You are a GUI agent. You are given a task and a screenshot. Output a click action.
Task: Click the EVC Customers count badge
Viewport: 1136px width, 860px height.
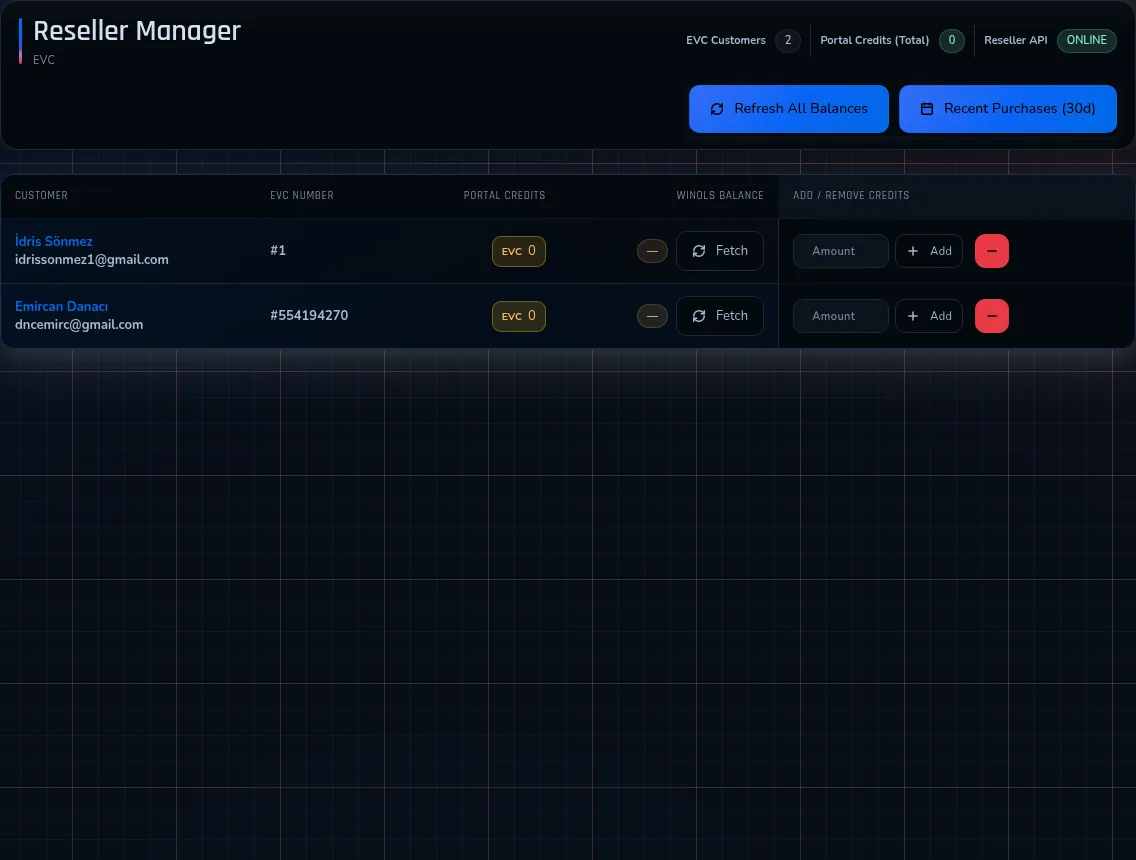coord(788,41)
